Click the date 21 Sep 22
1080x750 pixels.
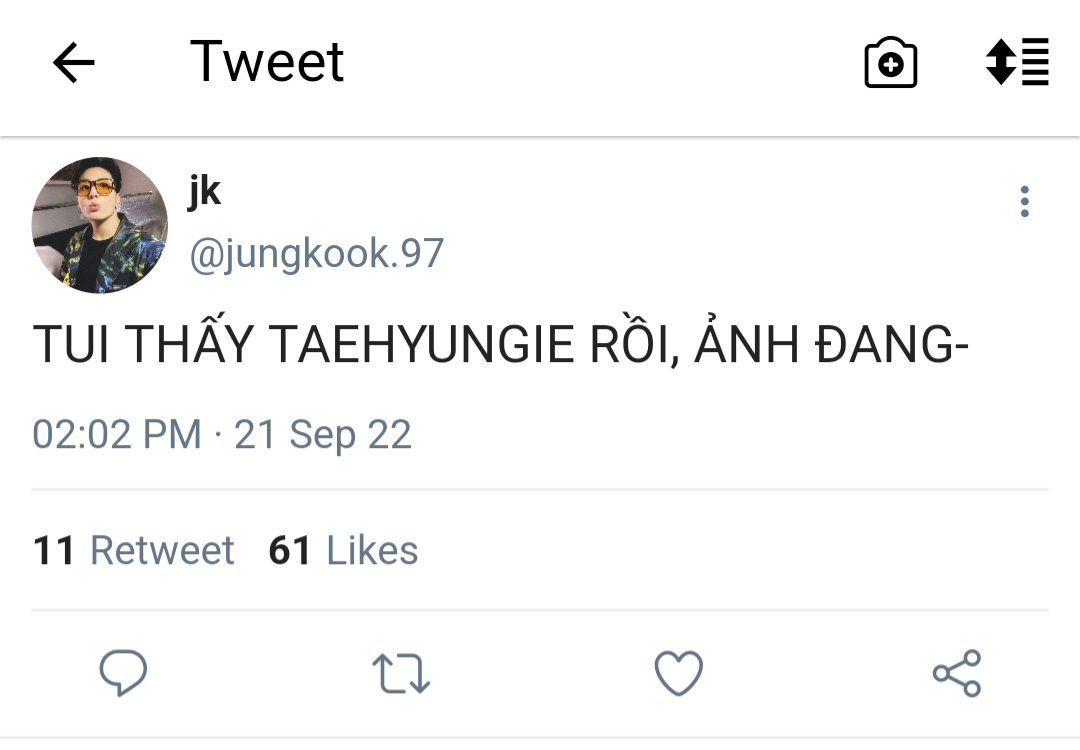pyautogui.click(x=323, y=435)
